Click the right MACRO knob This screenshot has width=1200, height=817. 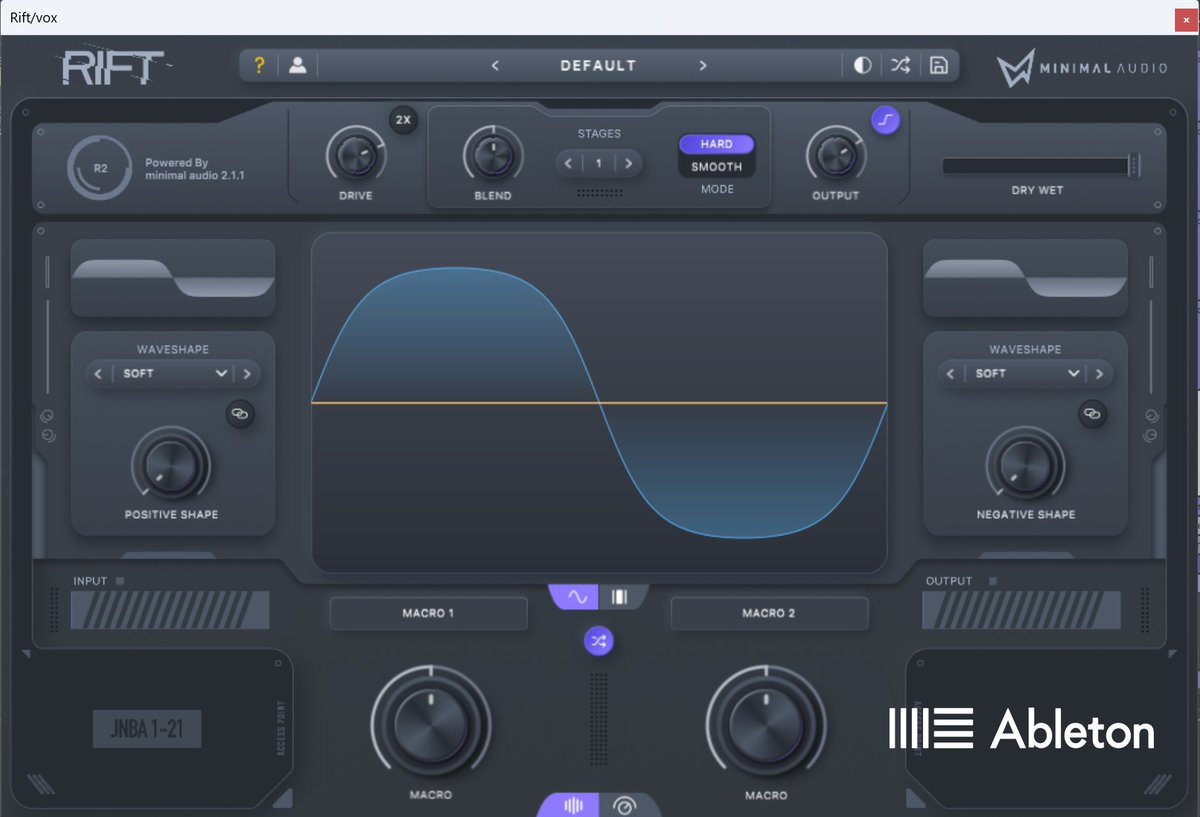(766, 725)
